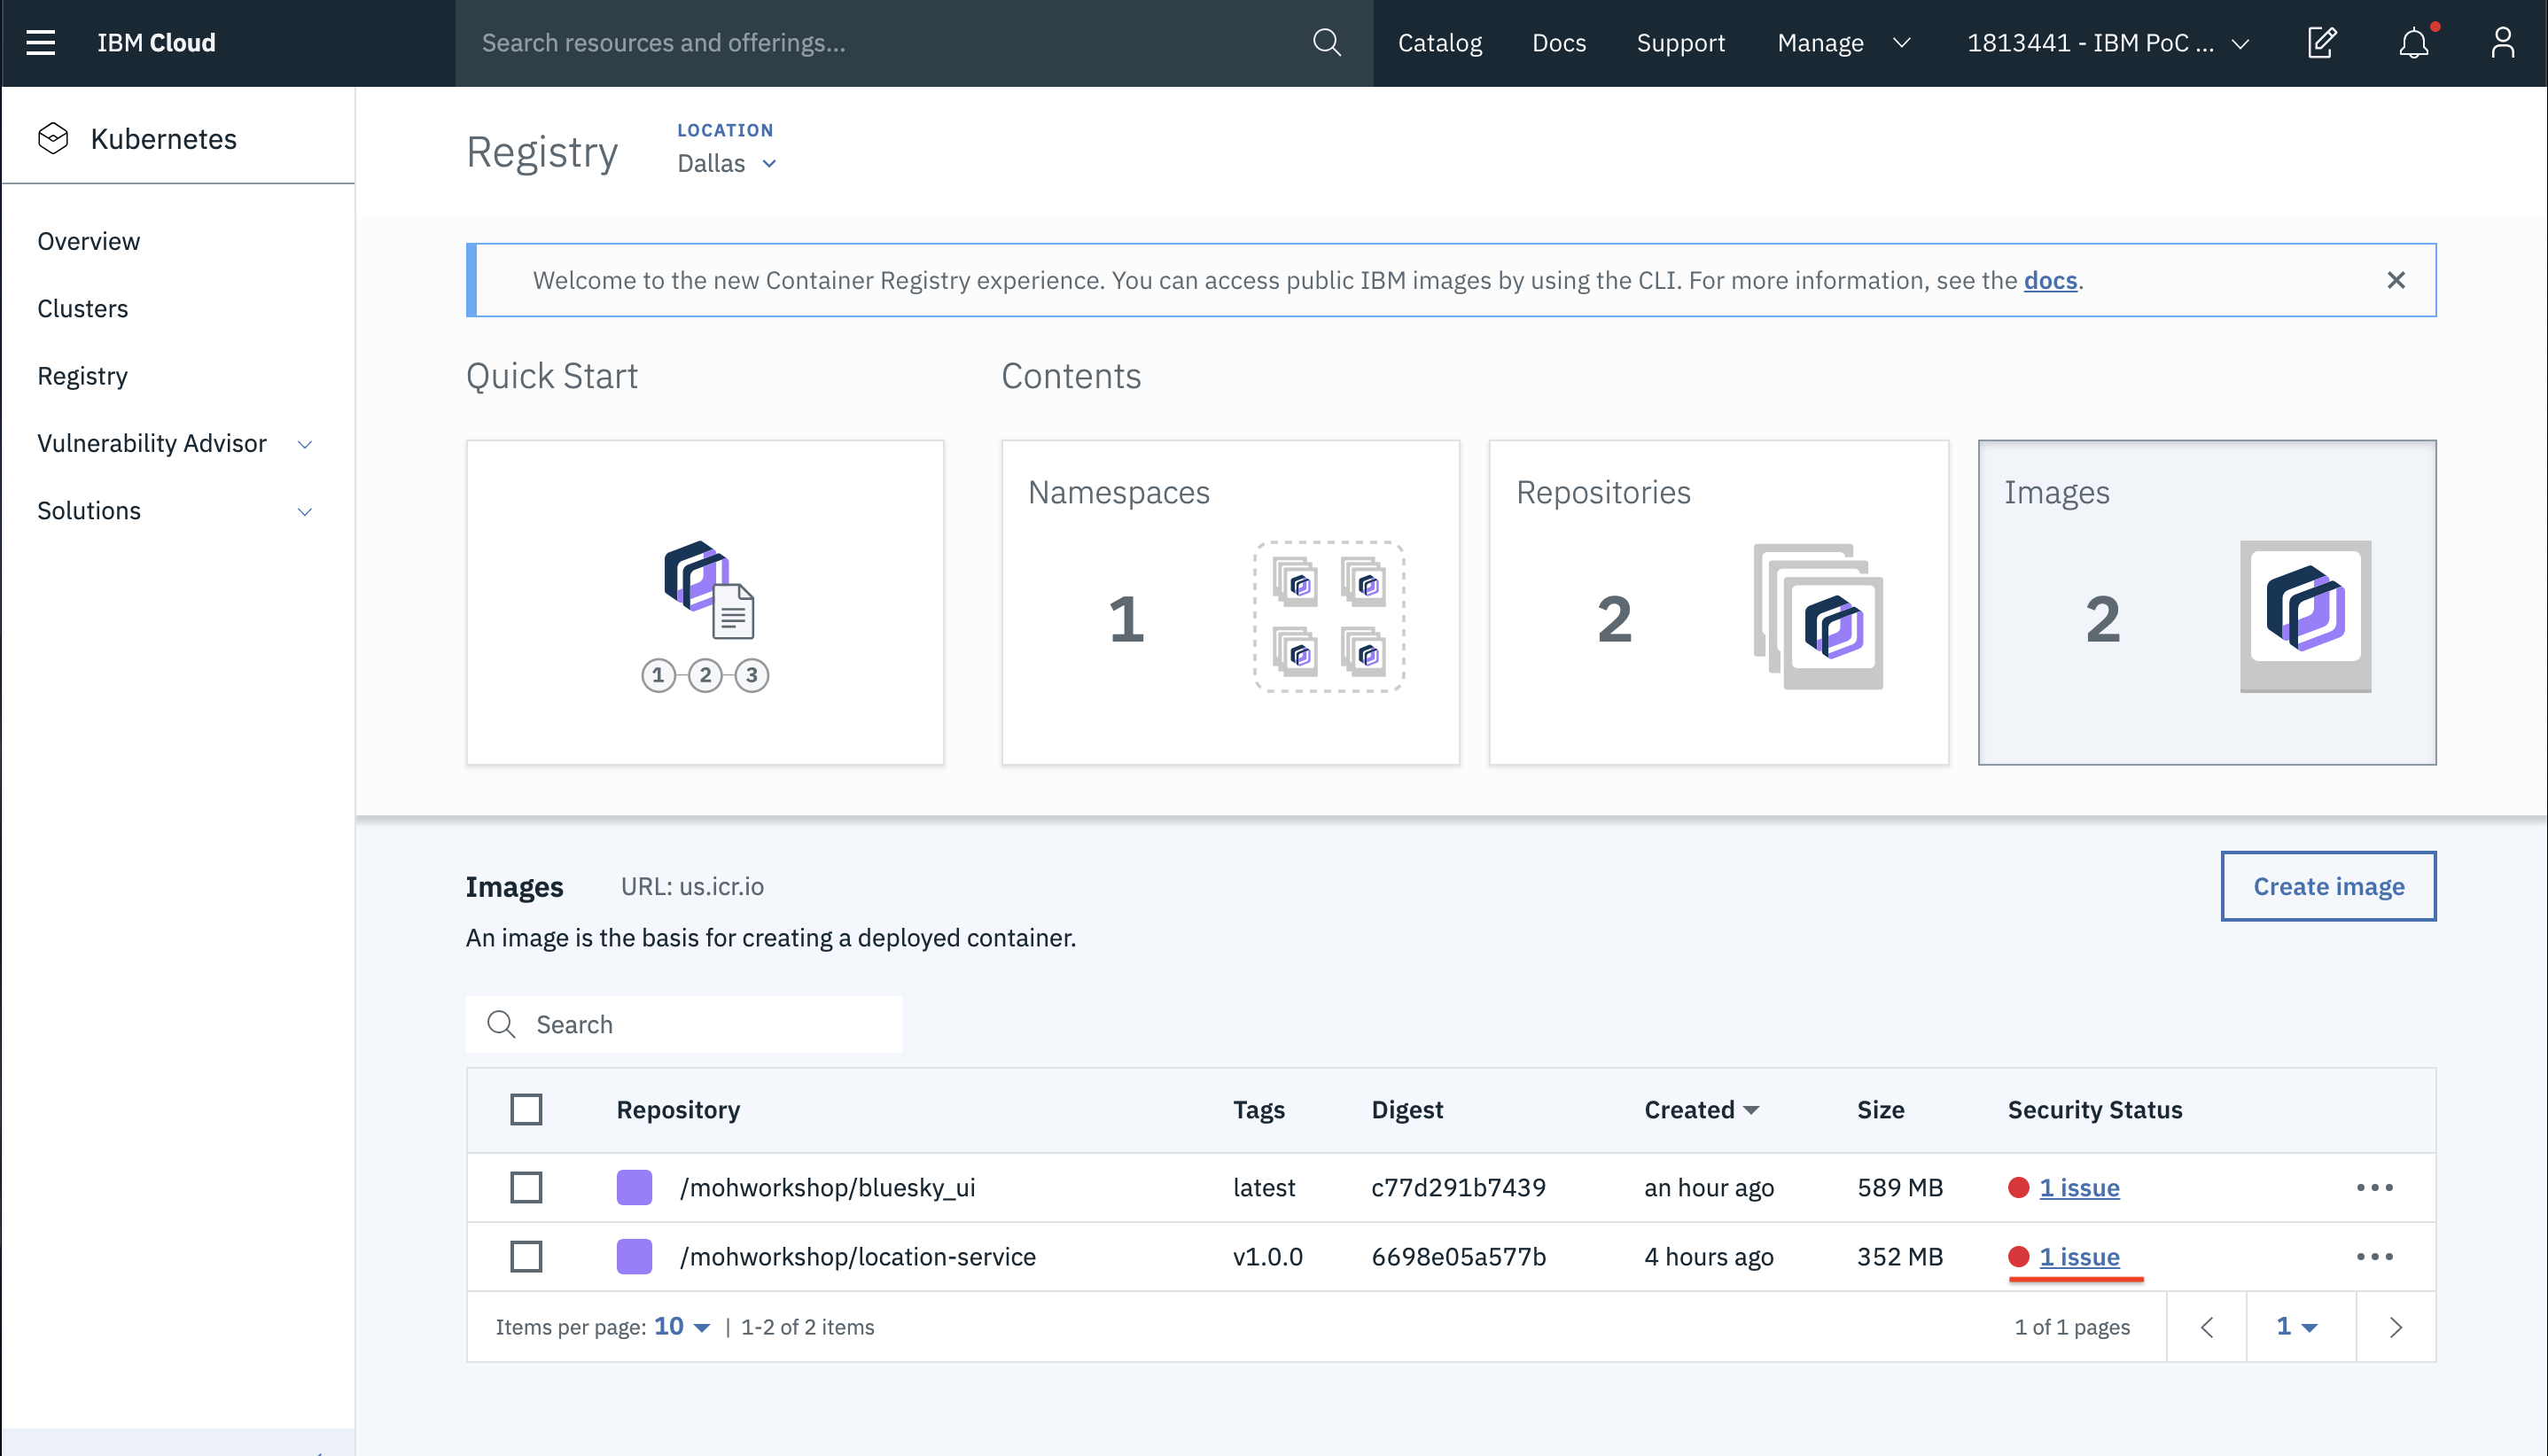Open Registry in the sidebar
This screenshot has height=1456, width=2548.
(x=82, y=376)
